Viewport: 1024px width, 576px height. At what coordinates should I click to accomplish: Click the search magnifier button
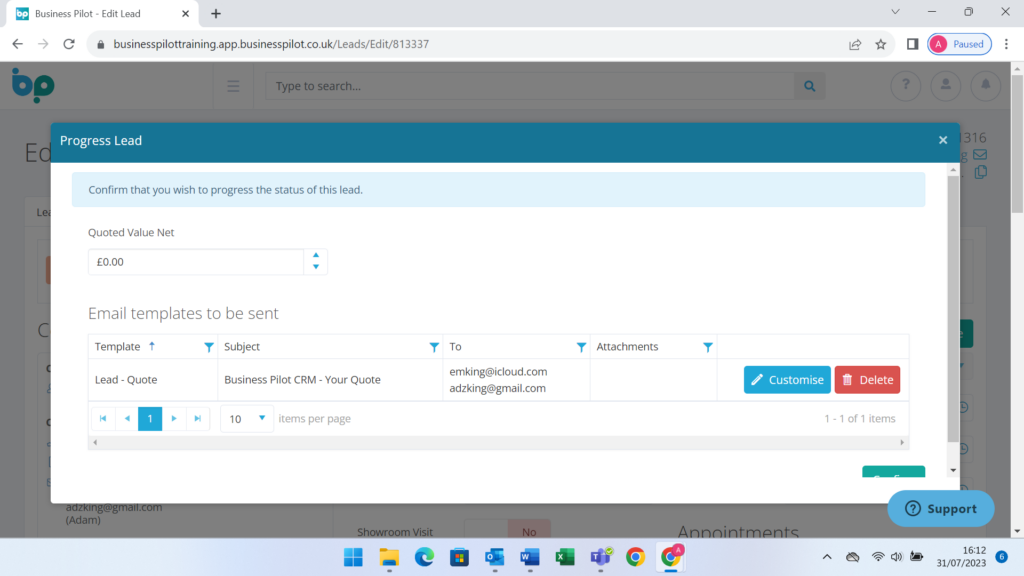(810, 86)
